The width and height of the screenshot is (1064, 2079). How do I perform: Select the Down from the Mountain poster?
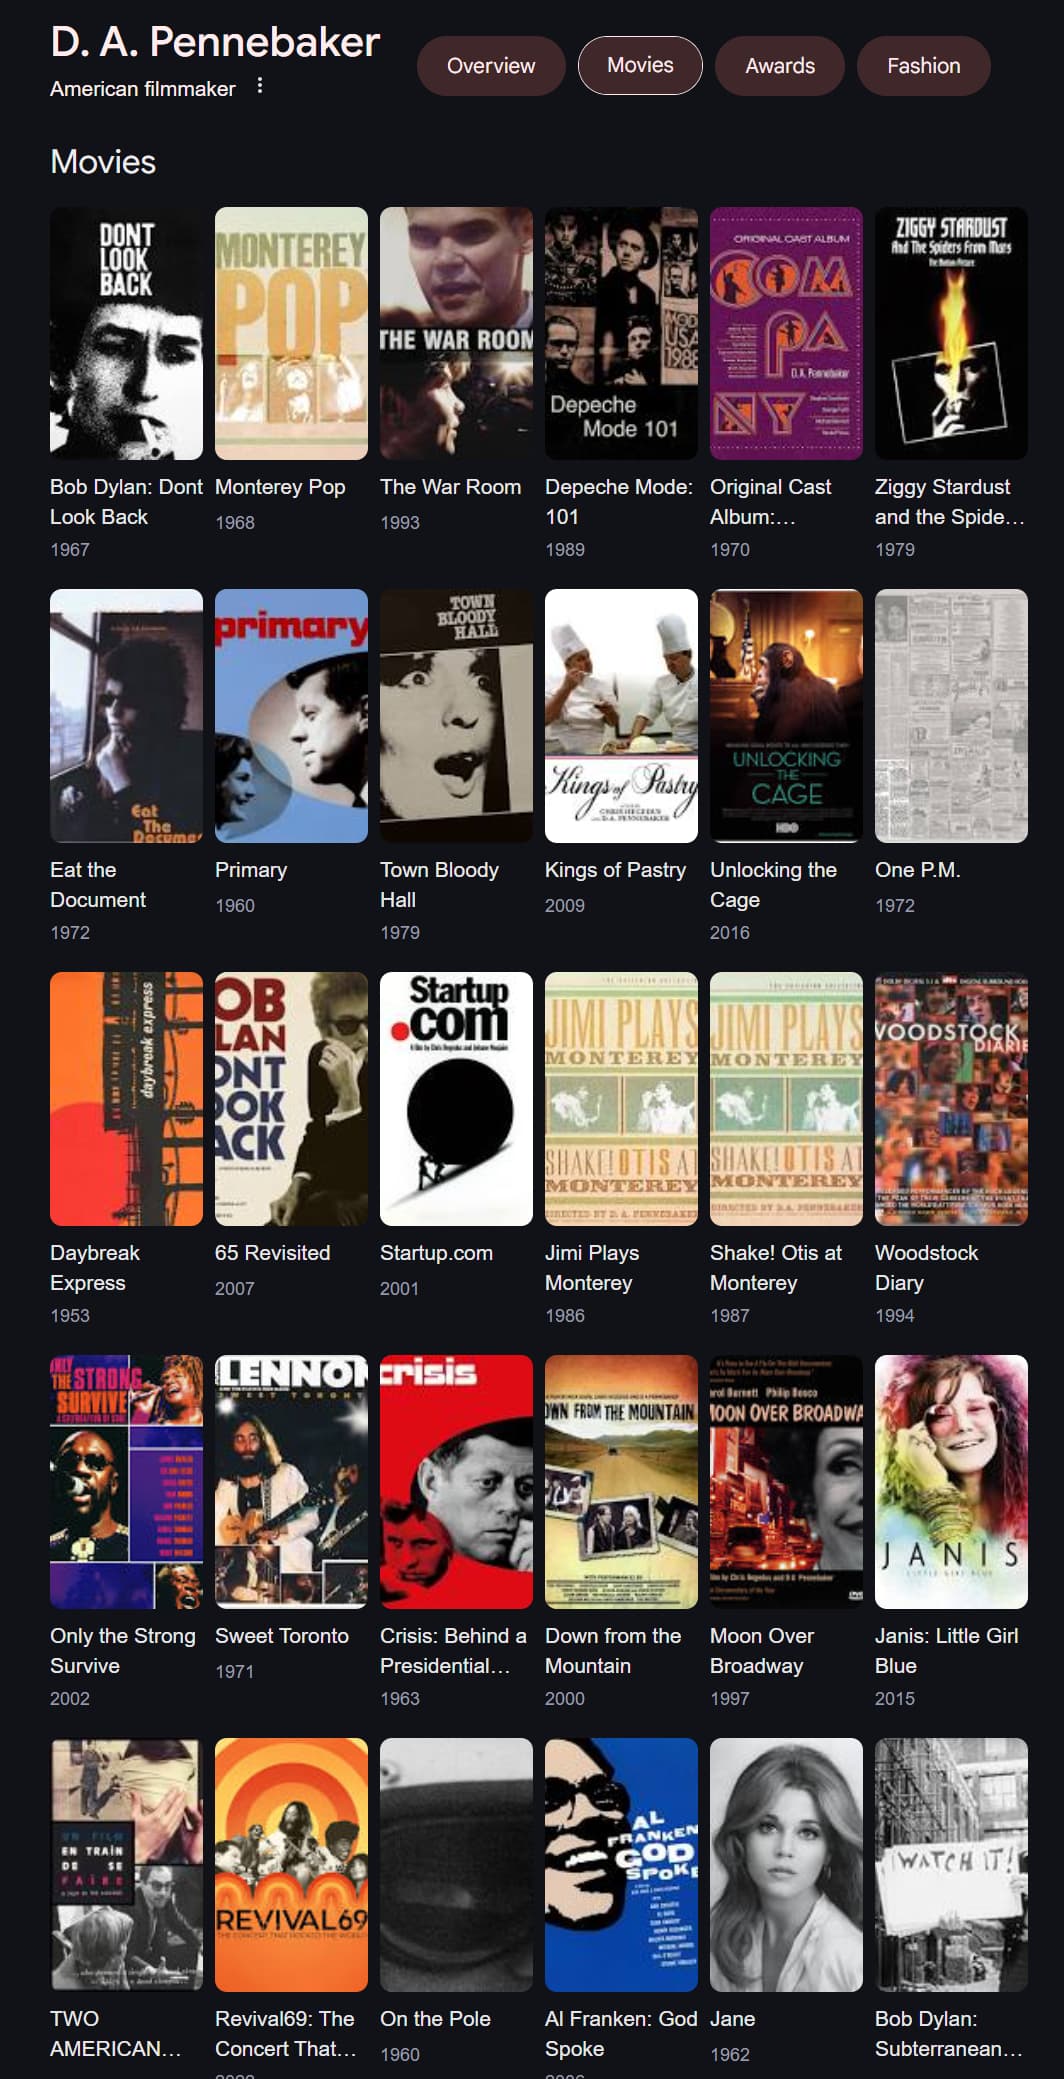pyautogui.click(x=621, y=1482)
